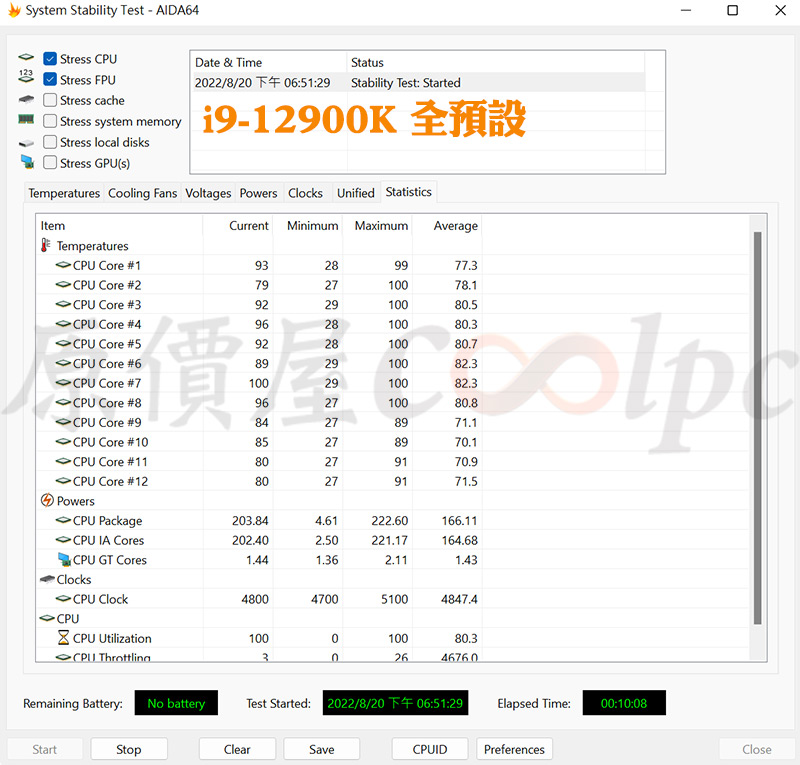Open the Clocks tab
The height and width of the screenshot is (765, 800).
[306, 193]
